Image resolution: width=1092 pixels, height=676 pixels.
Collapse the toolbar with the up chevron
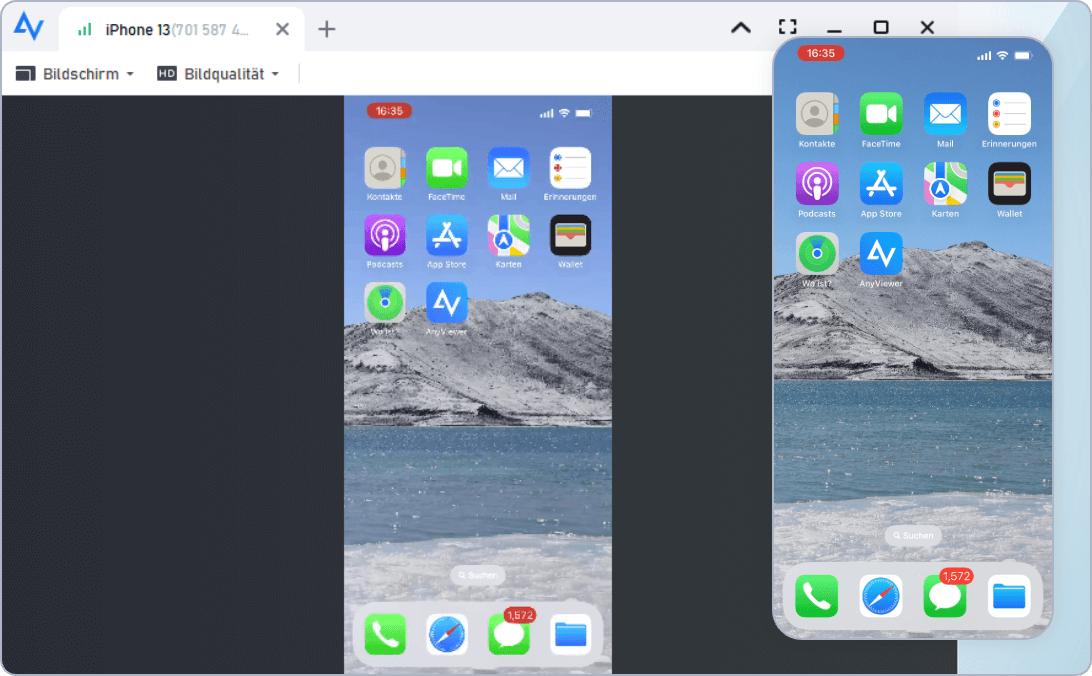[741, 28]
